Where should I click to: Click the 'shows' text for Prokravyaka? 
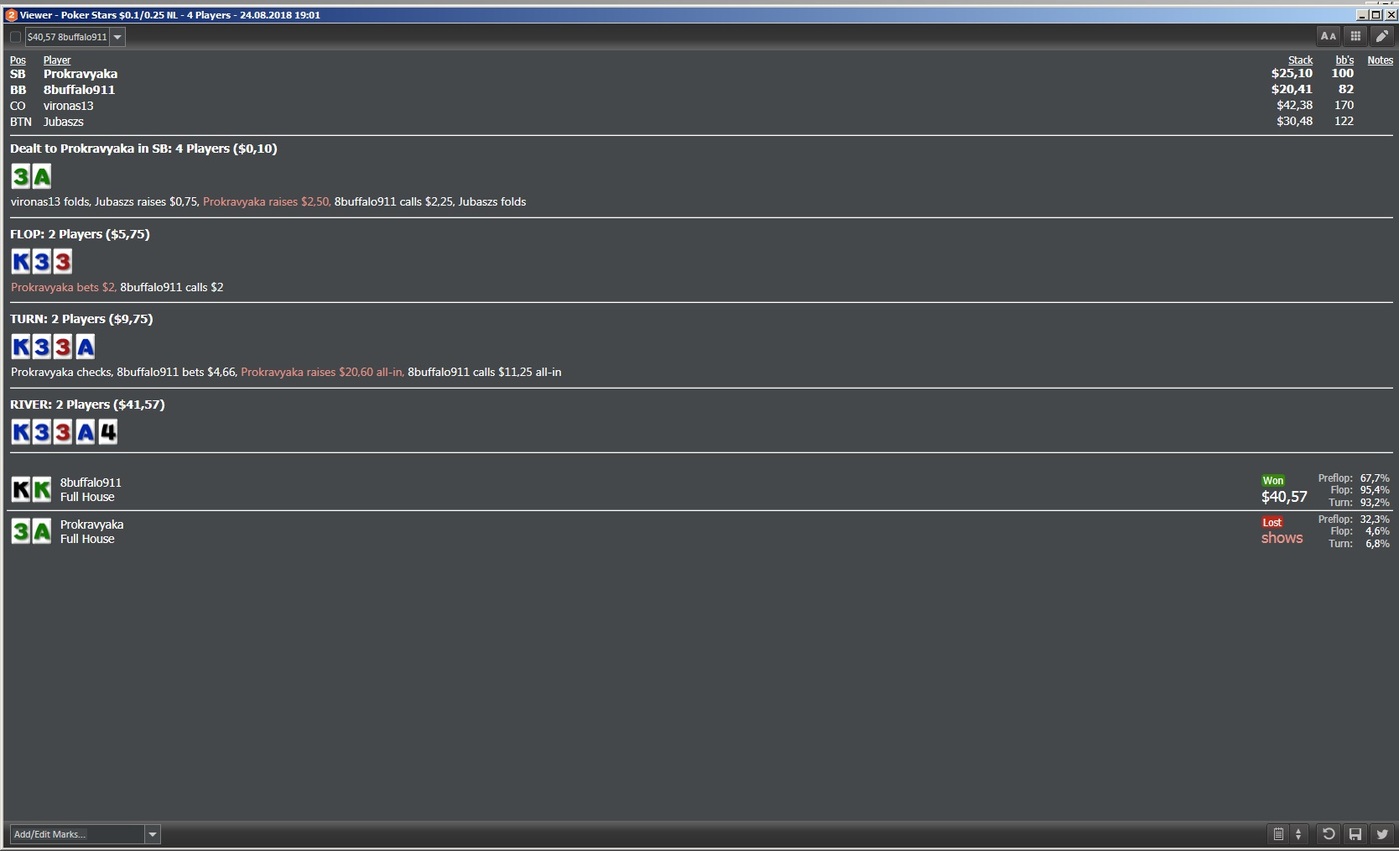pyautogui.click(x=1282, y=538)
